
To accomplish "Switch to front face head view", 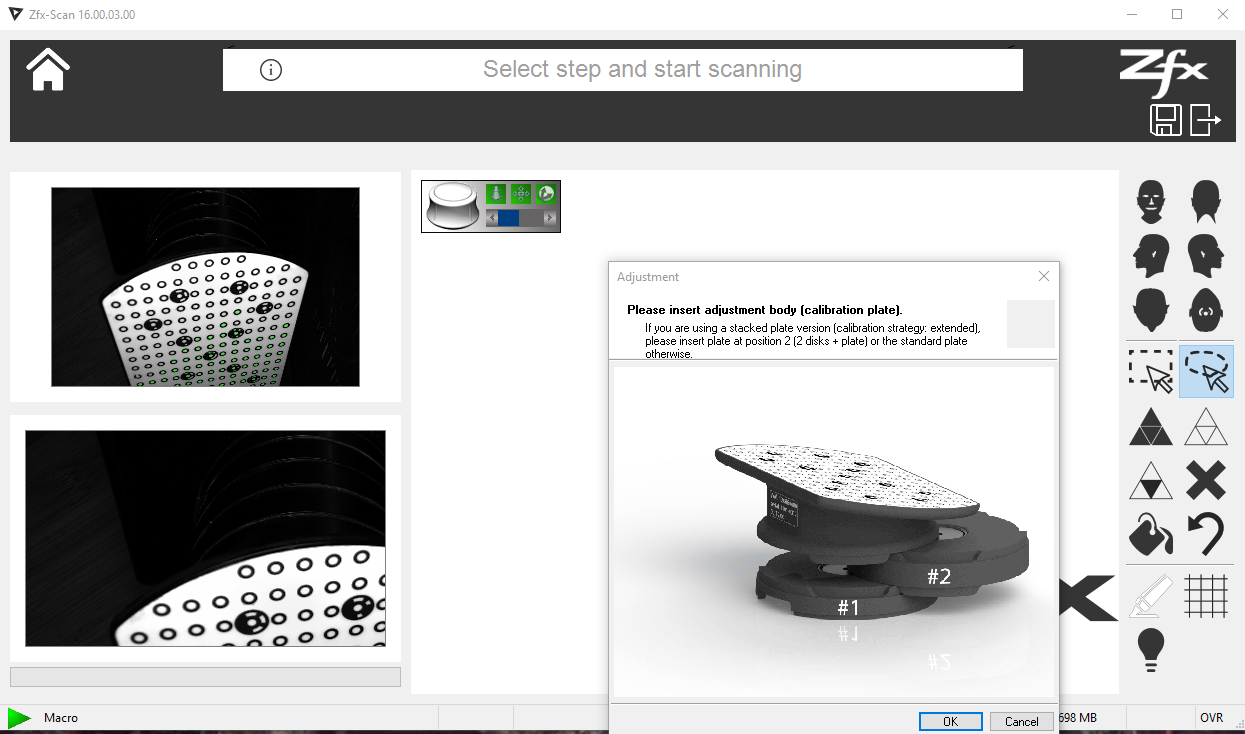I will coord(1151,202).
